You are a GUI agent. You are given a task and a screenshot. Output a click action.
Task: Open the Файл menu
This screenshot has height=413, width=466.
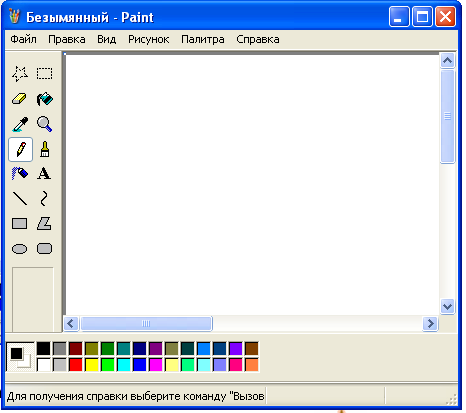click(23, 39)
